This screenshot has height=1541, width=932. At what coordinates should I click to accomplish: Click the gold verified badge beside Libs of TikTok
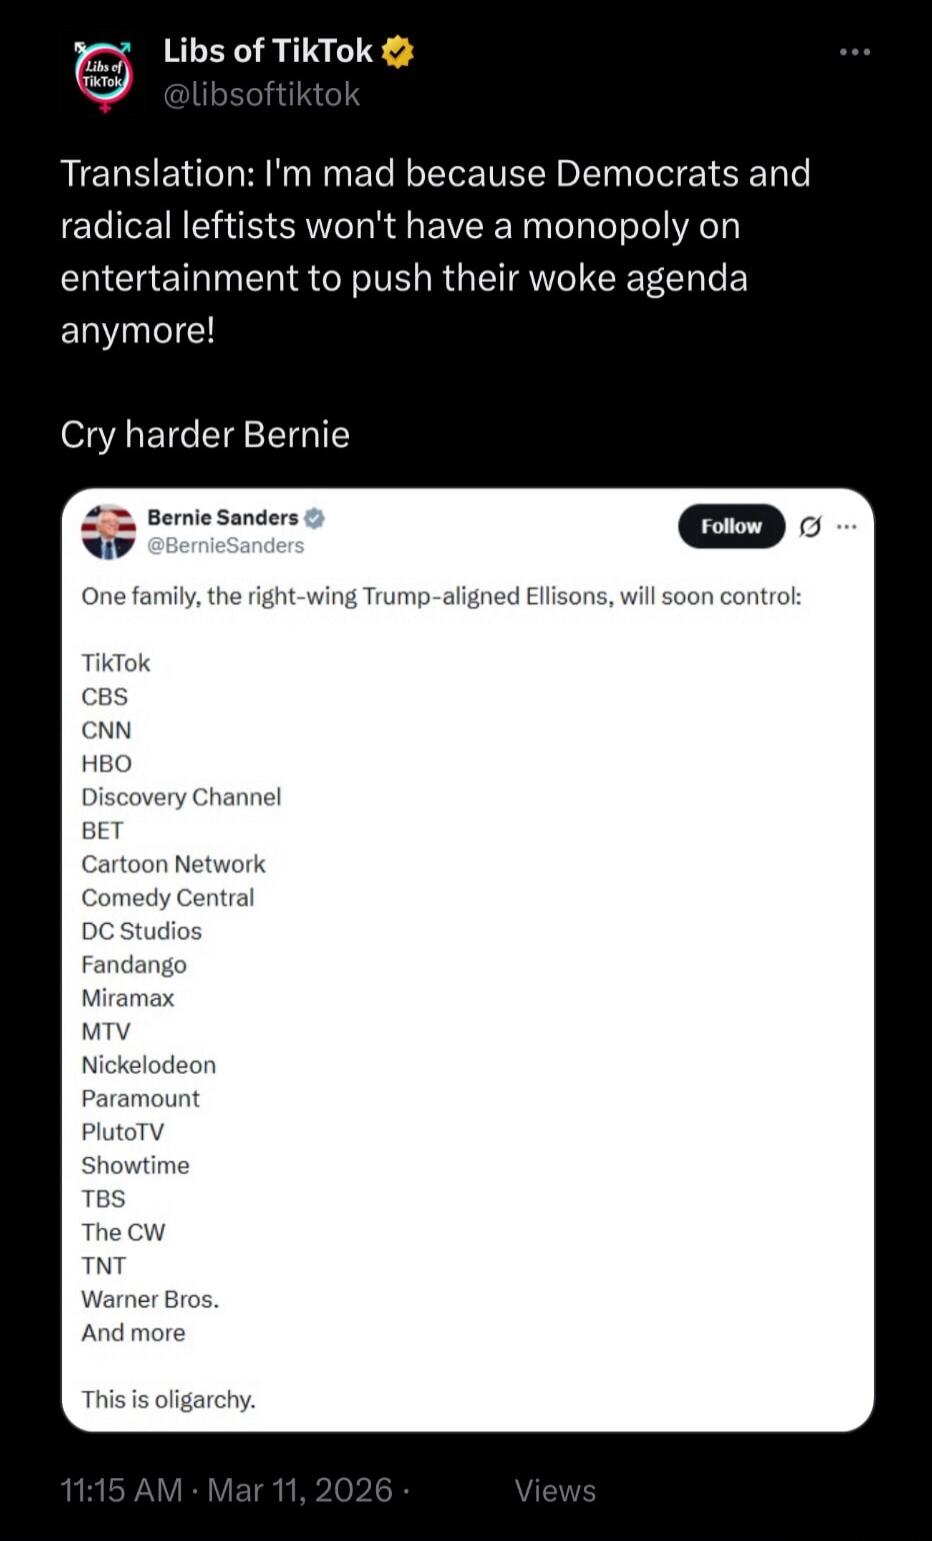pos(396,50)
